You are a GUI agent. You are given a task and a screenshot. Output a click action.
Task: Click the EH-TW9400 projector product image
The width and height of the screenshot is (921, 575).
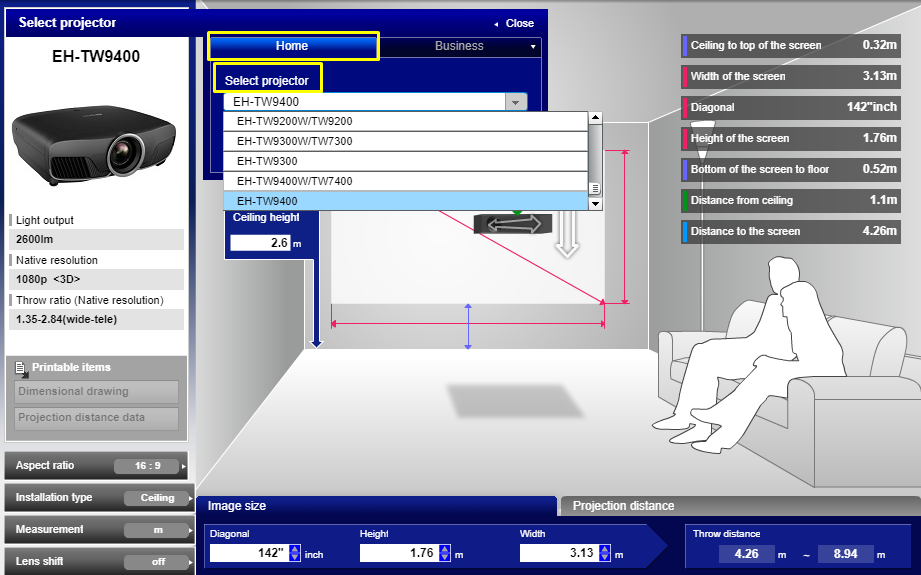[x=94, y=144]
